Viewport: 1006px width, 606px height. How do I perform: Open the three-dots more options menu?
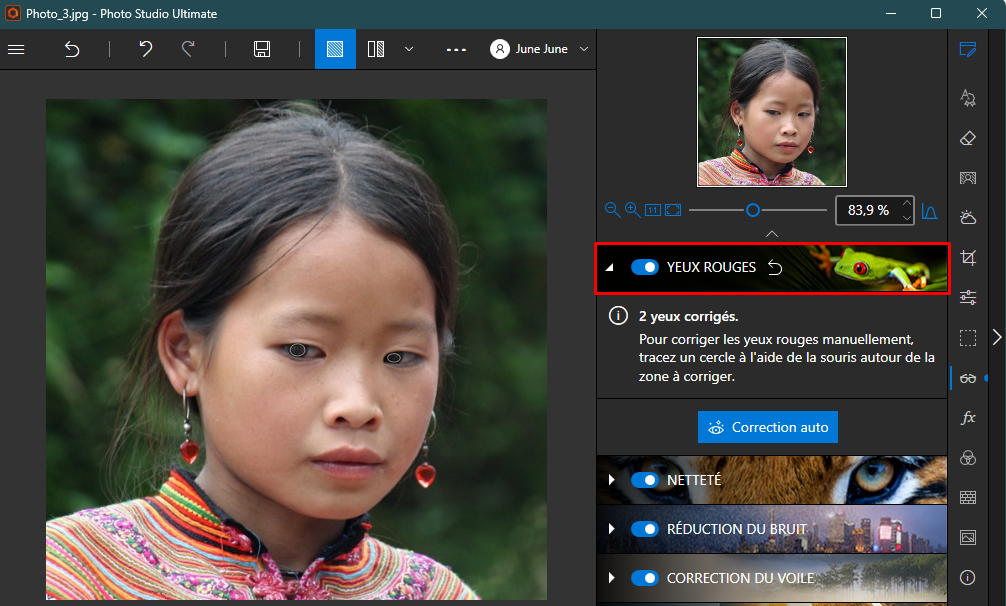[456, 49]
